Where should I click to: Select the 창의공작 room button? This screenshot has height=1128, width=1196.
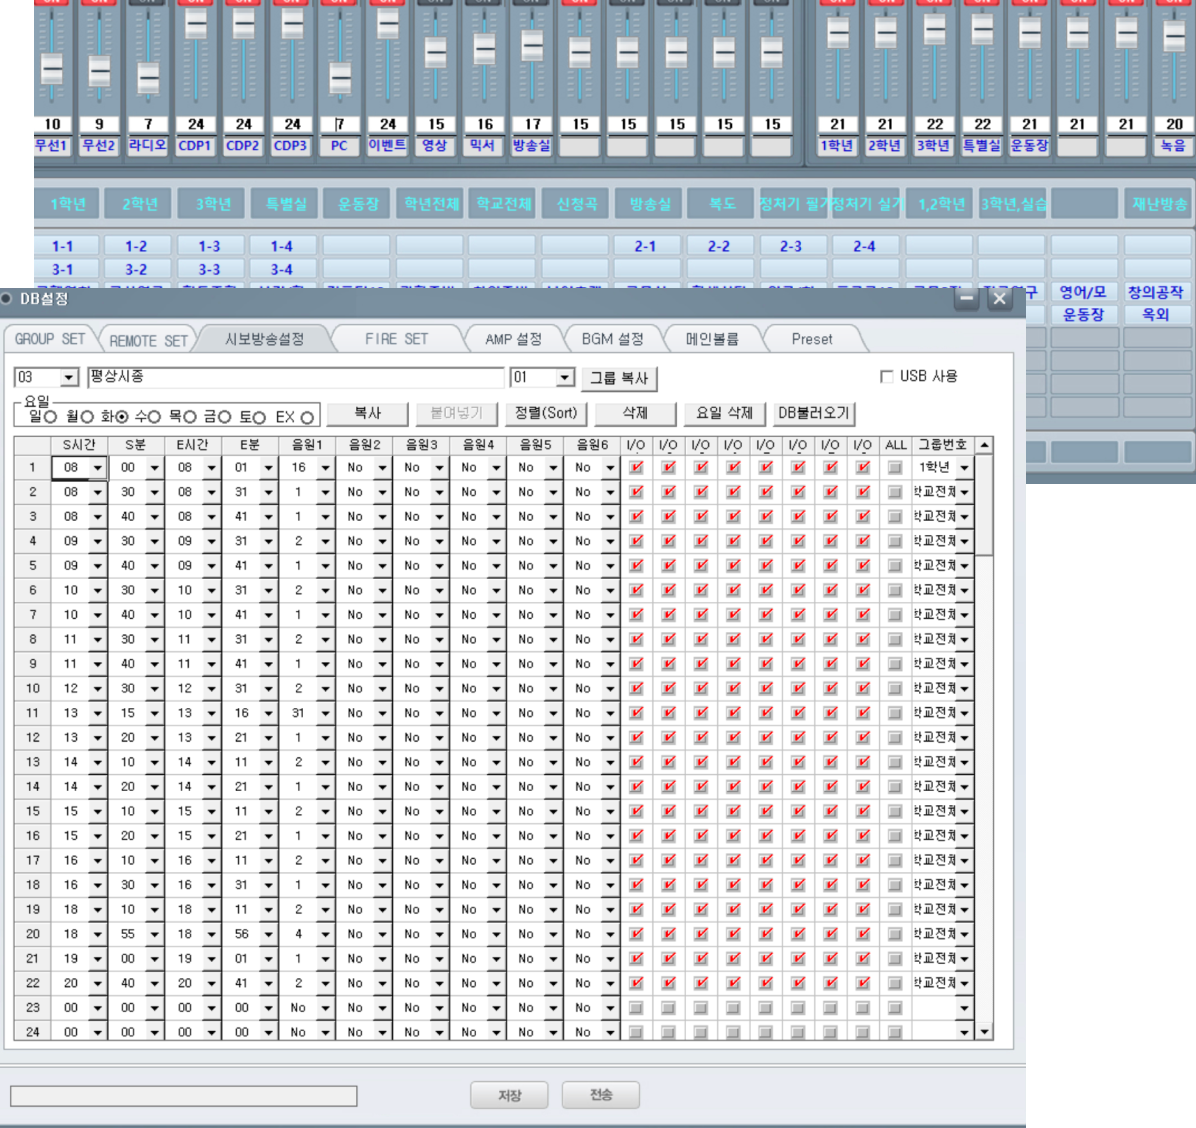(1156, 292)
